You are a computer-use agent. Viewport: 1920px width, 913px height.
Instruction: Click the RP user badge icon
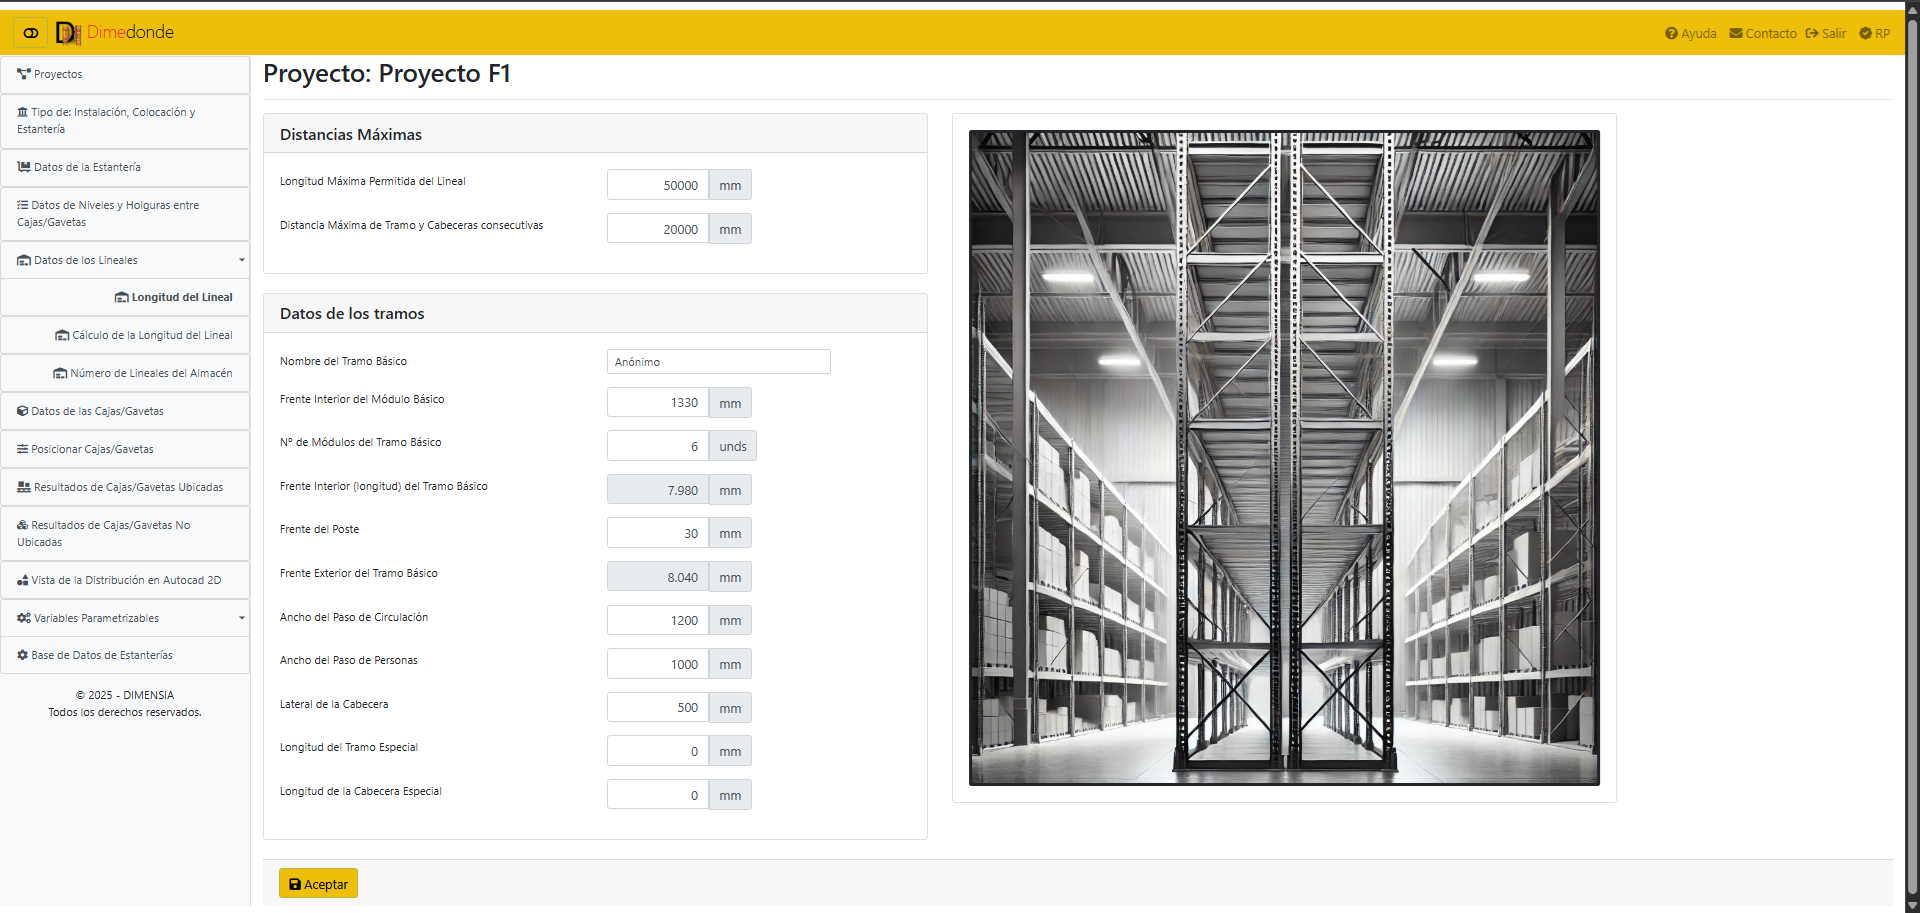(1865, 34)
